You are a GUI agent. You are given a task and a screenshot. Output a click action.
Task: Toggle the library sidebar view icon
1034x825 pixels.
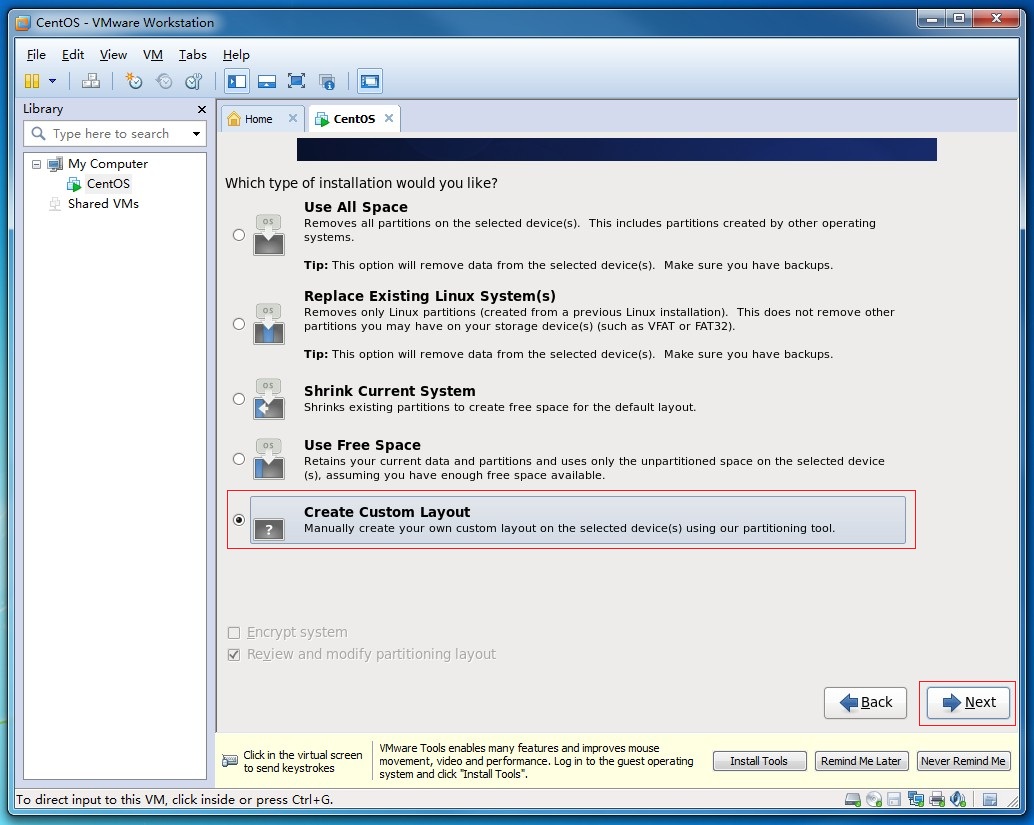(x=237, y=81)
